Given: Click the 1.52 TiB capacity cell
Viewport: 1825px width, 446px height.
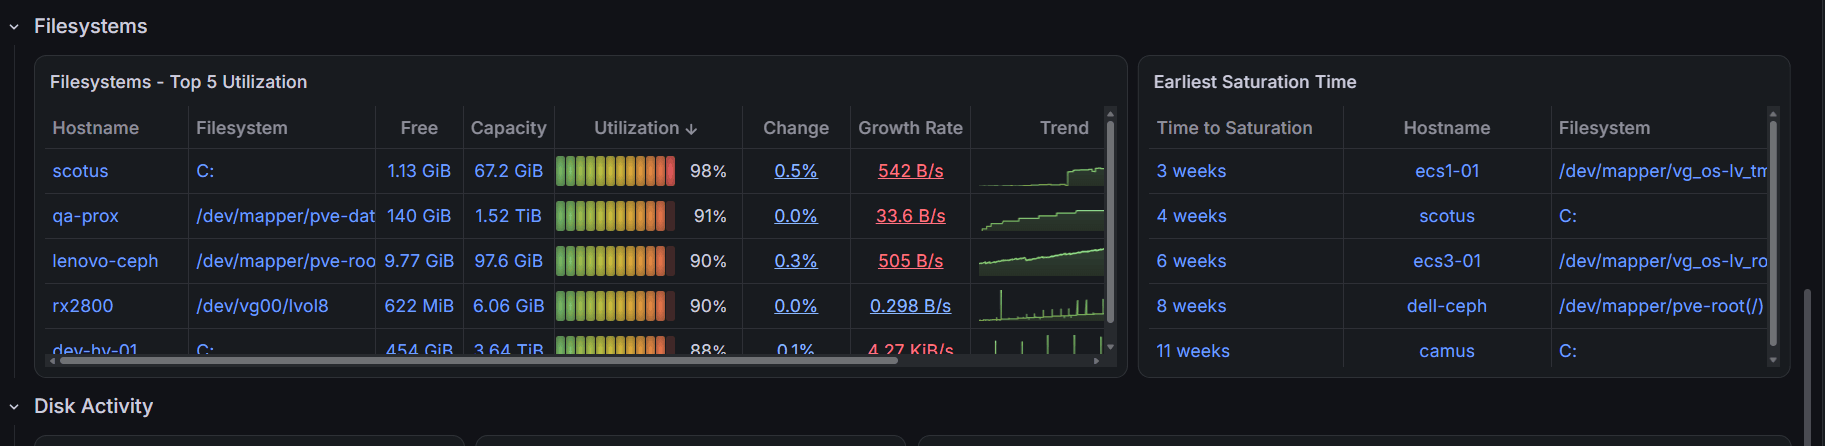Looking at the screenshot, I should click(508, 216).
